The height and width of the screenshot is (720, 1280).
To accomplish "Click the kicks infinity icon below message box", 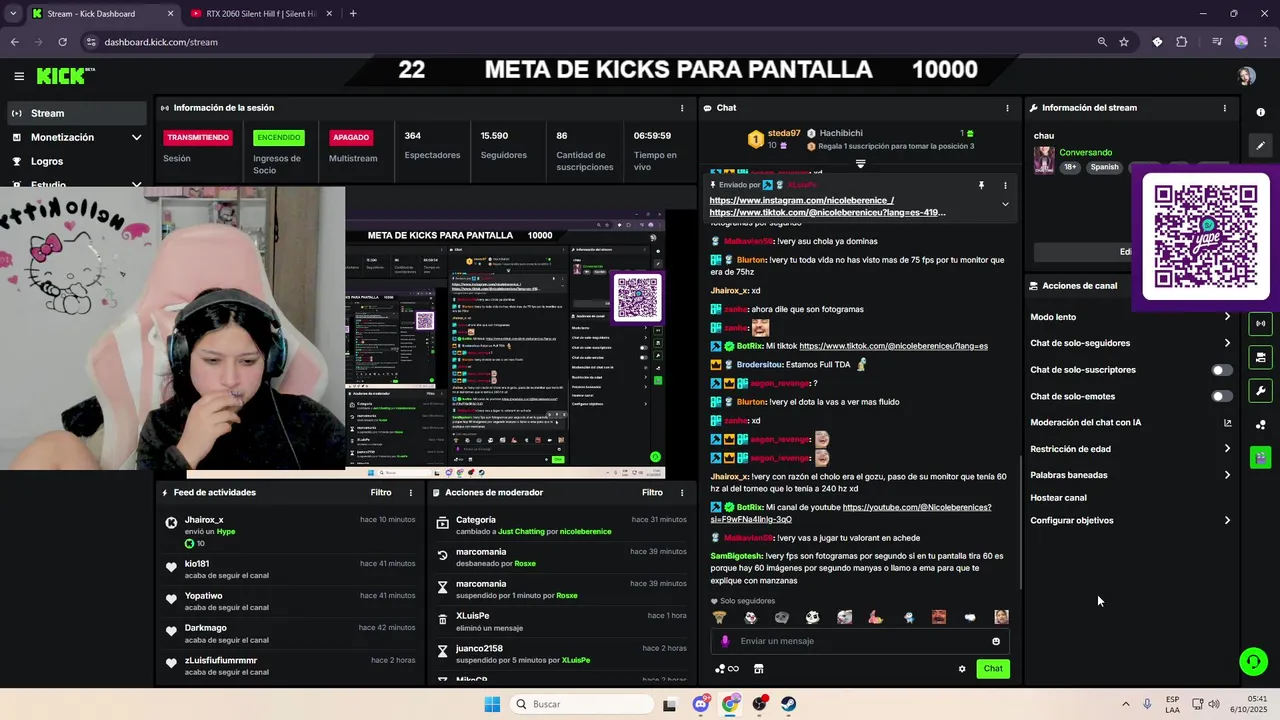I will pyautogui.click(x=727, y=669).
